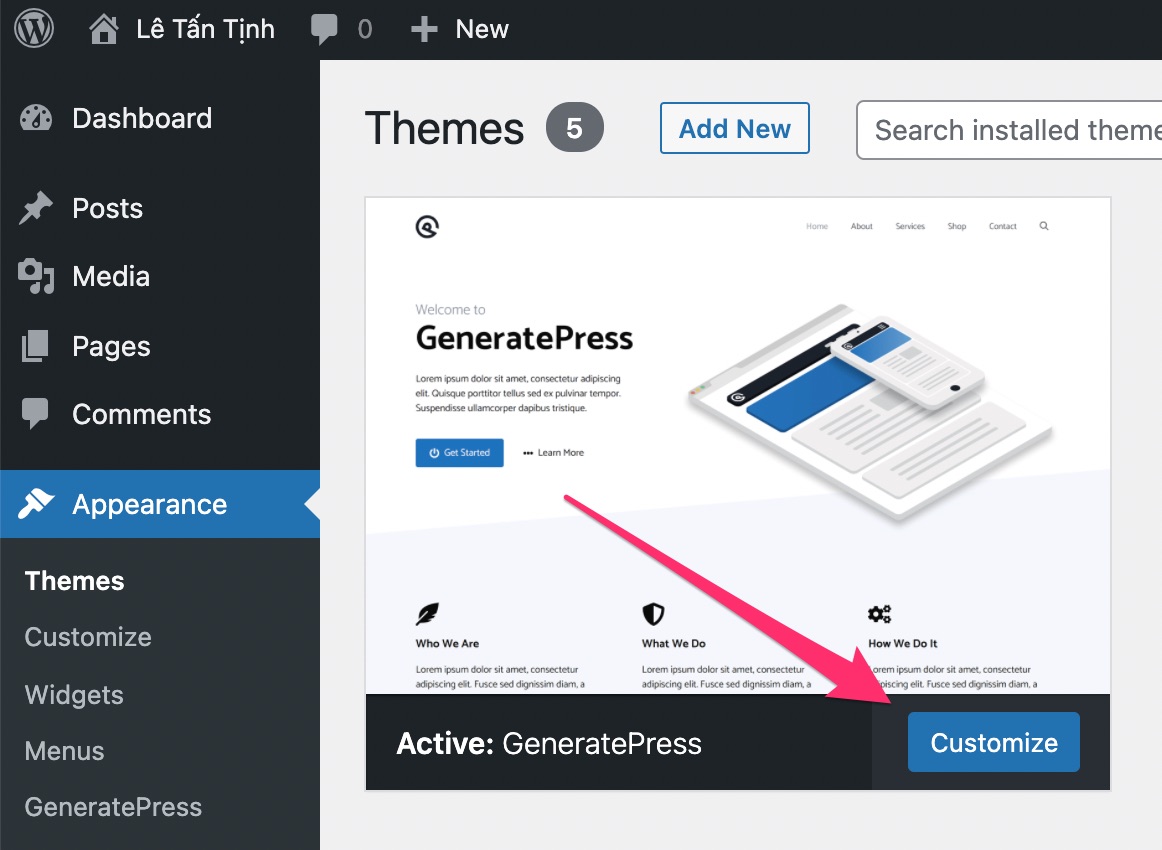
Task: Open GeneratePress options in the sidebar
Action: (113, 807)
